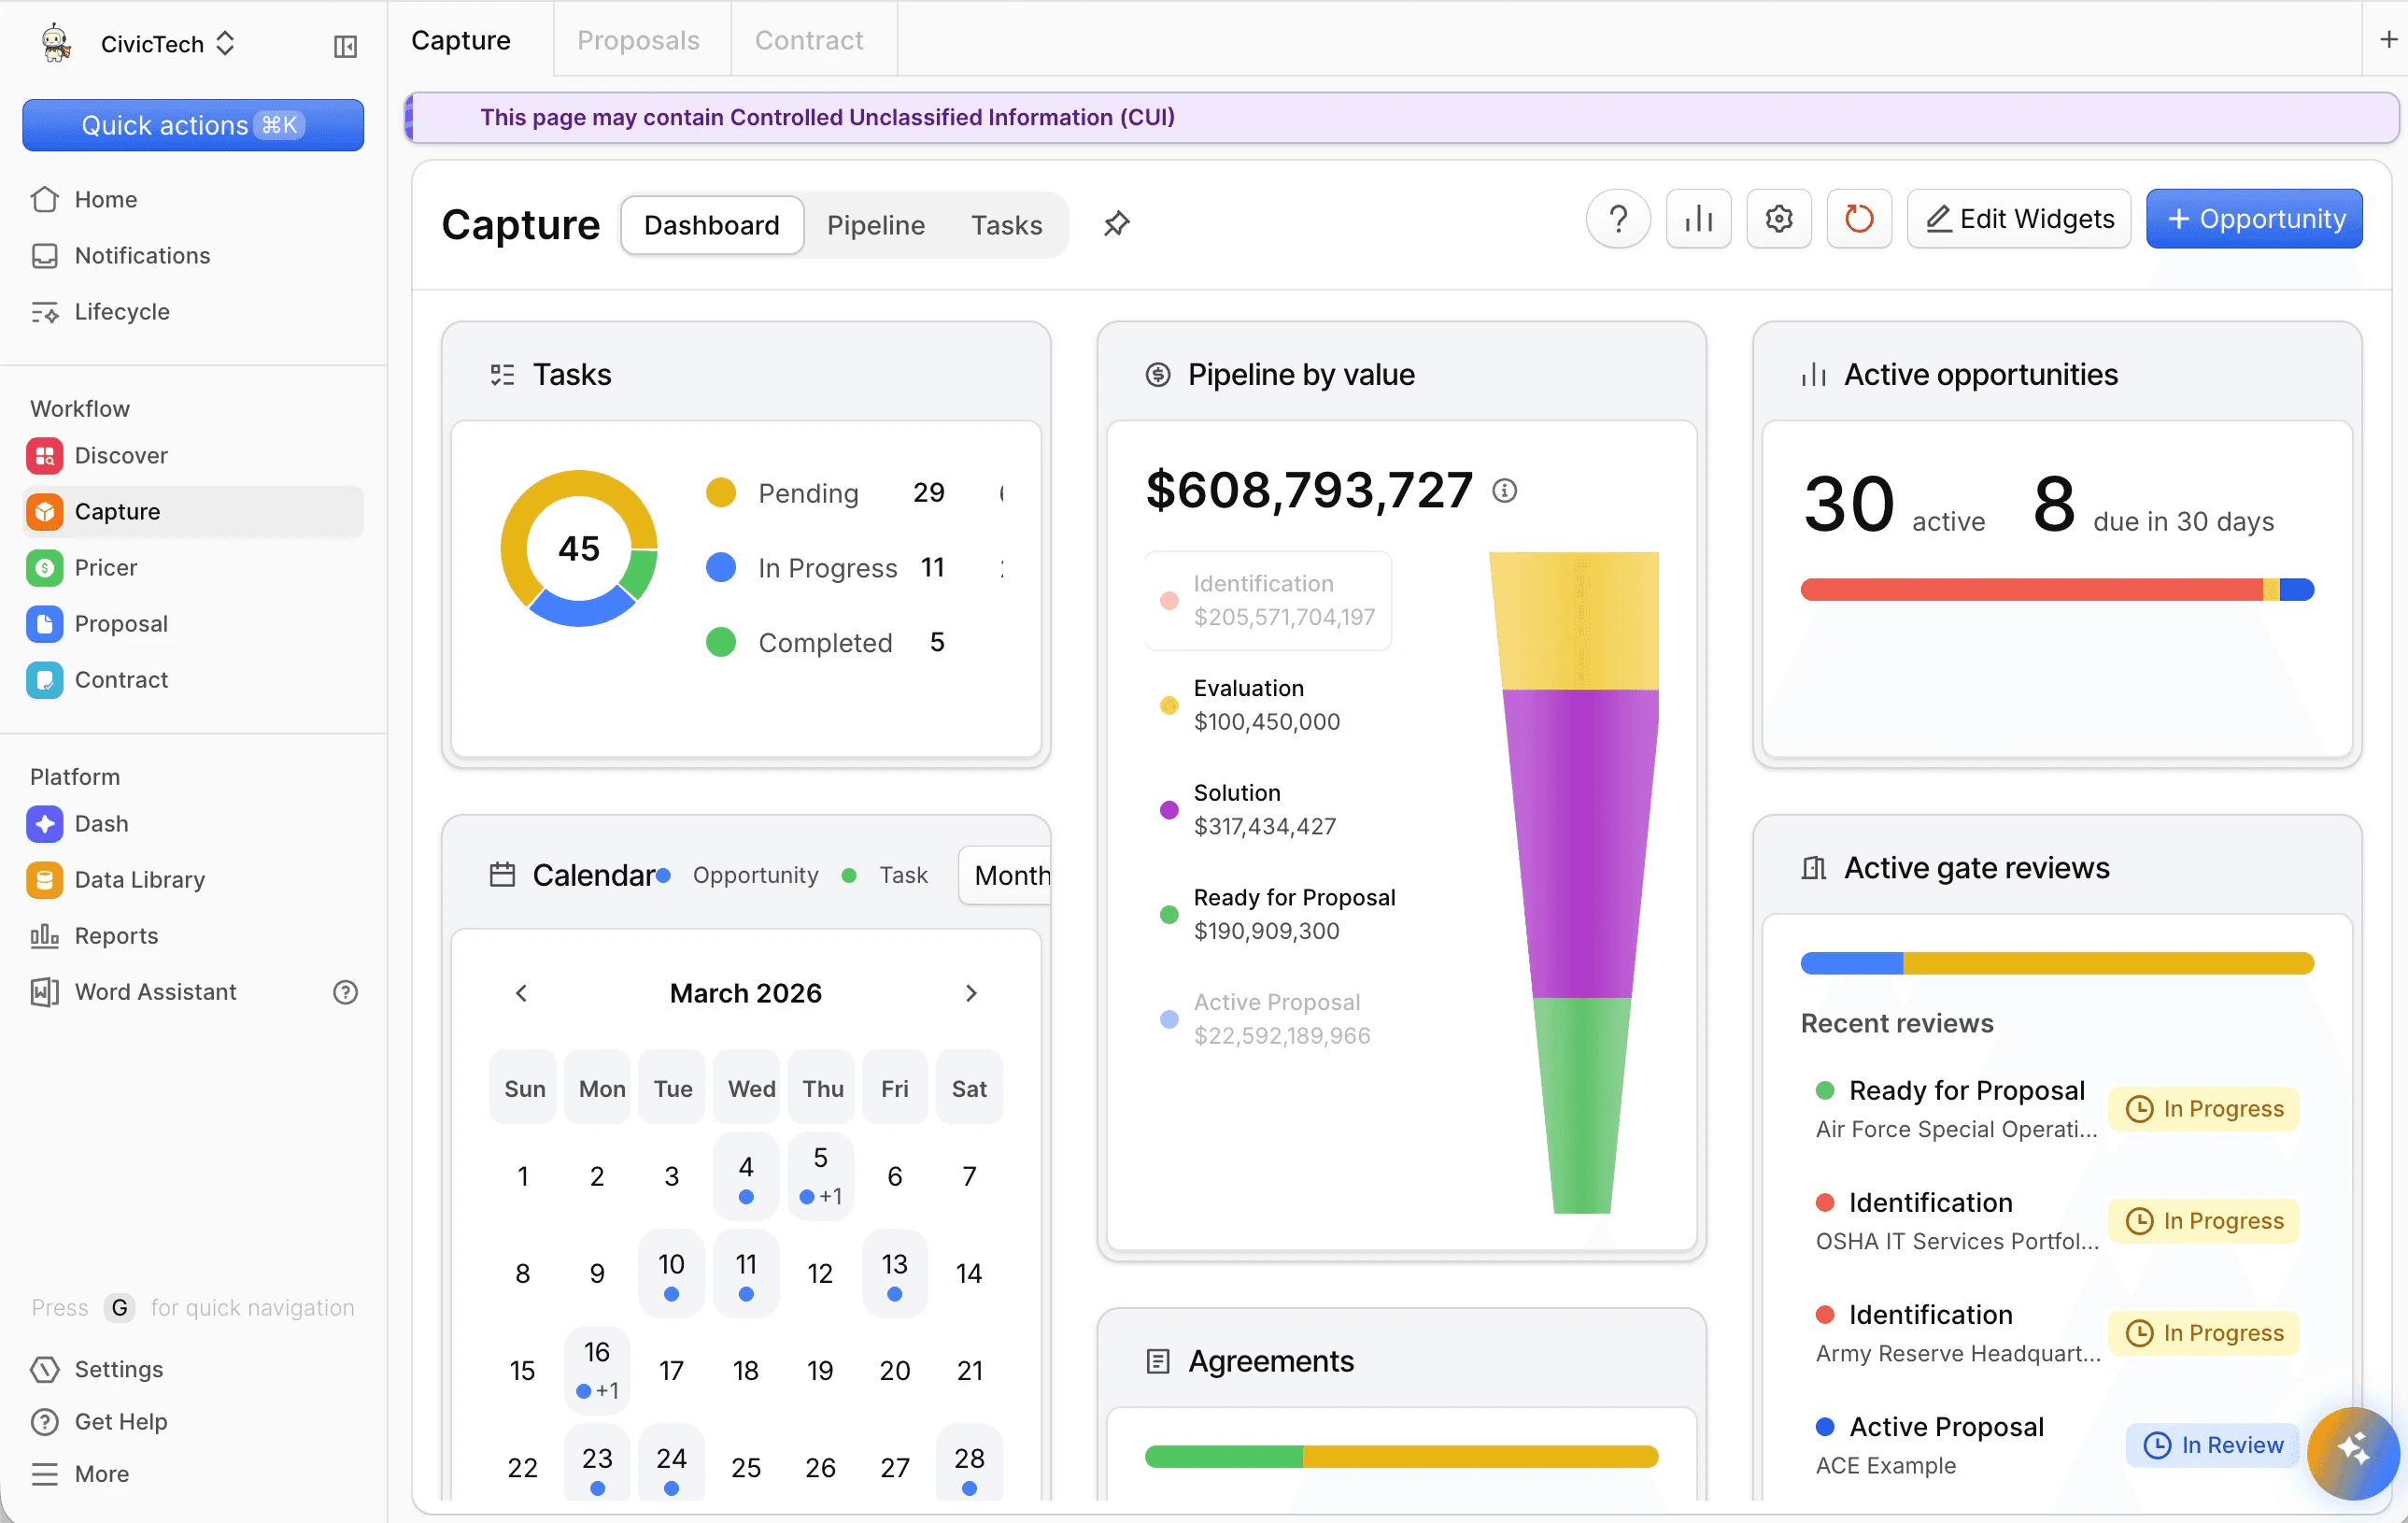The image size is (2408, 1523).
Task: Open Word Assistant help icon
Action: tap(345, 992)
